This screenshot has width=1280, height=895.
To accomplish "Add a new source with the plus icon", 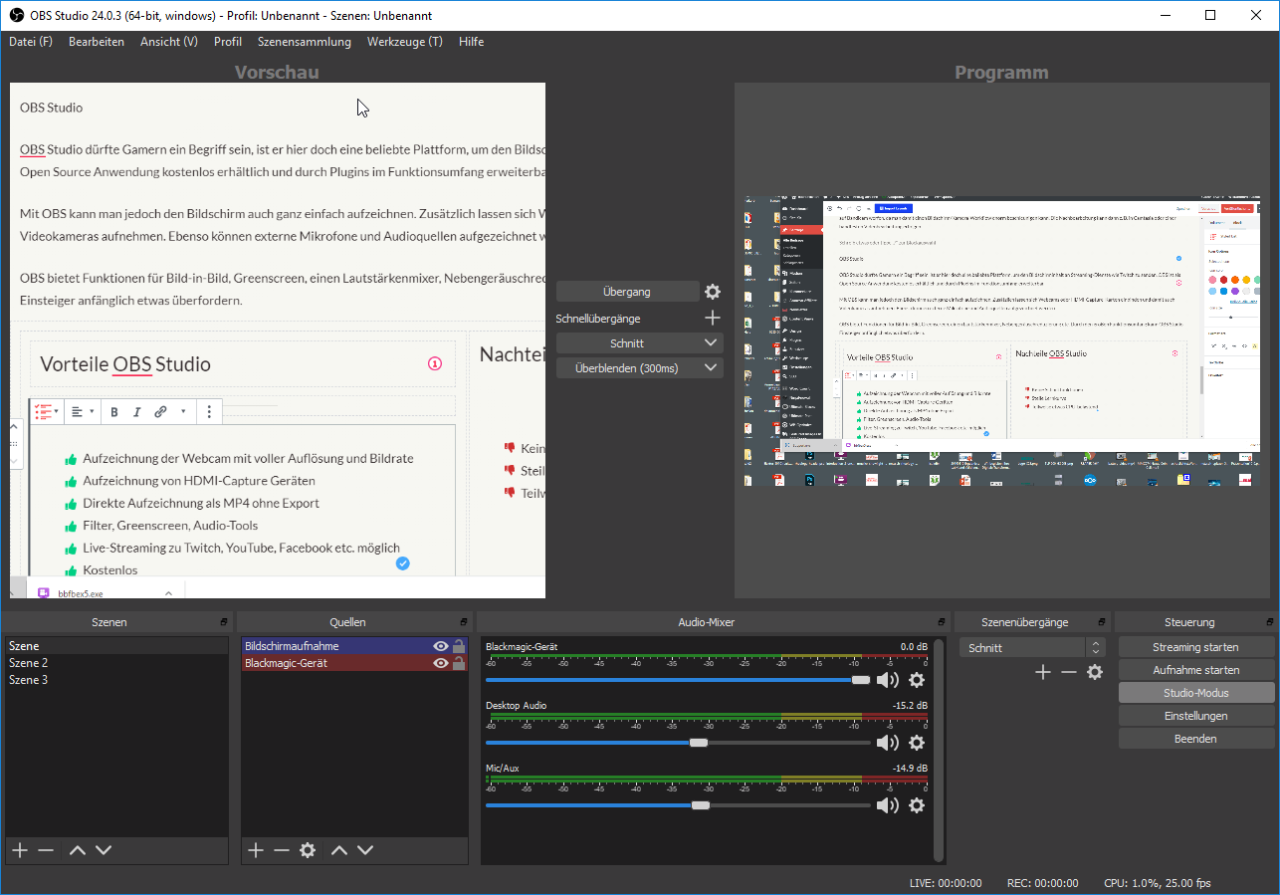I will click(x=255, y=850).
